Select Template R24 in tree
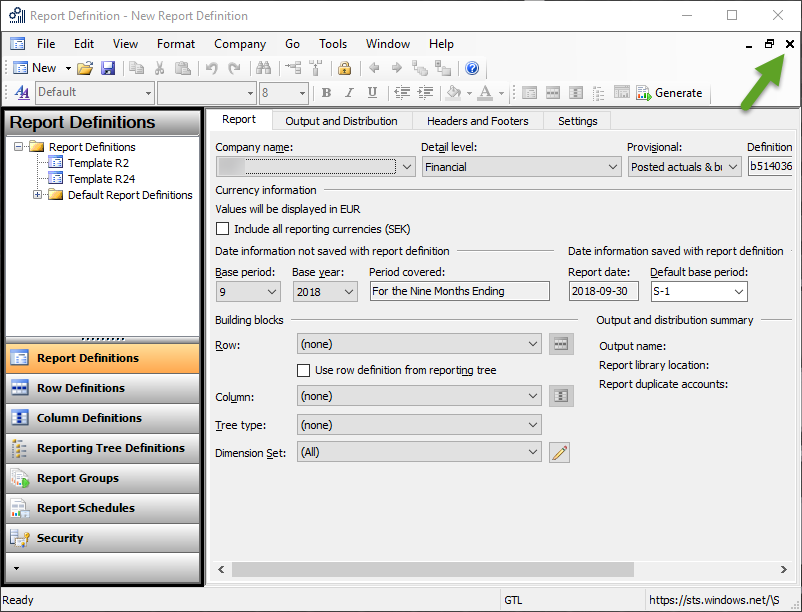This screenshot has height=612, width=802. click(101, 179)
